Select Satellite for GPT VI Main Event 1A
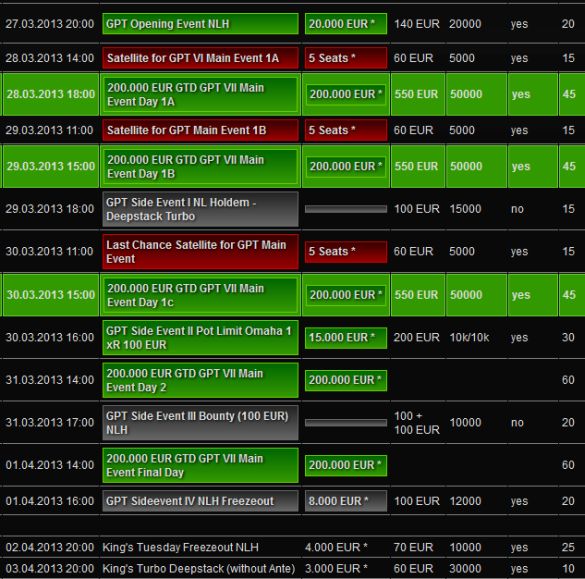 (x=200, y=58)
